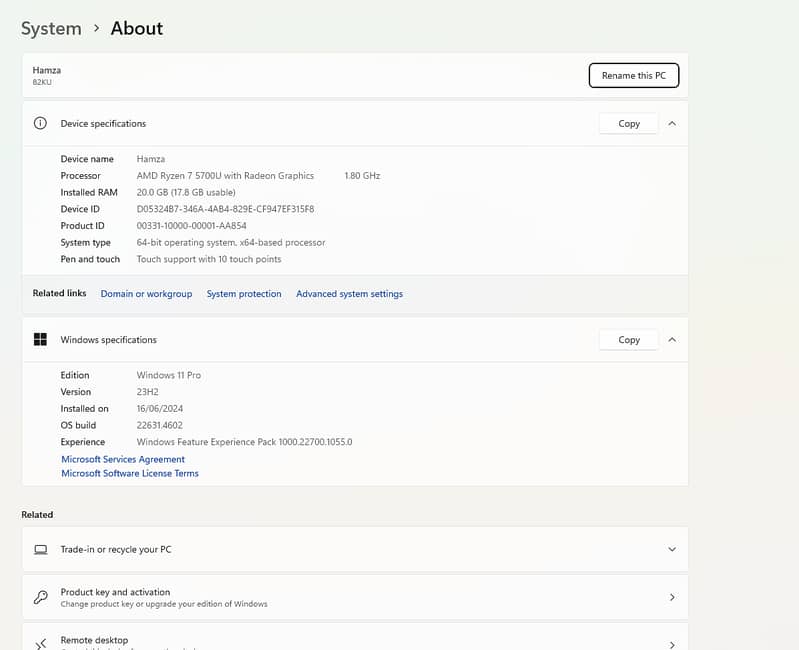Collapse the Device specifications section
Viewport: 799px width, 650px height.
click(x=672, y=123)
